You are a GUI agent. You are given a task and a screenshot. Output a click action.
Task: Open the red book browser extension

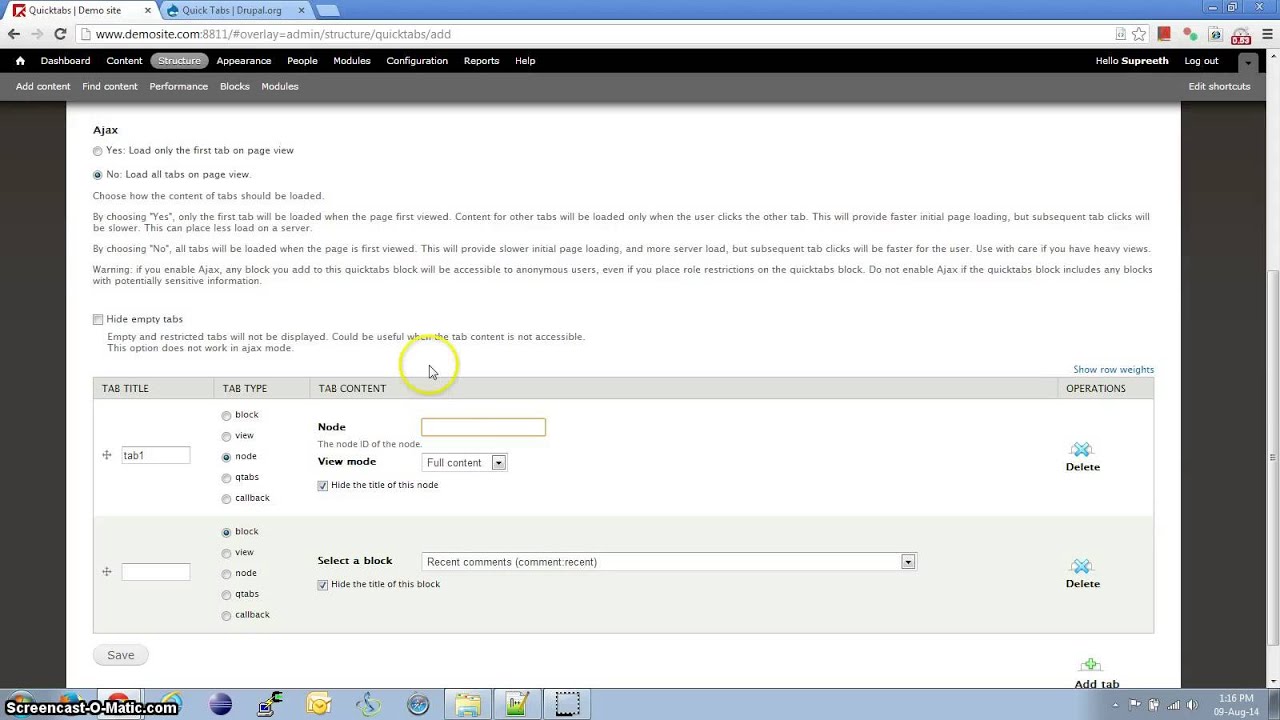tap(1164, 34)
